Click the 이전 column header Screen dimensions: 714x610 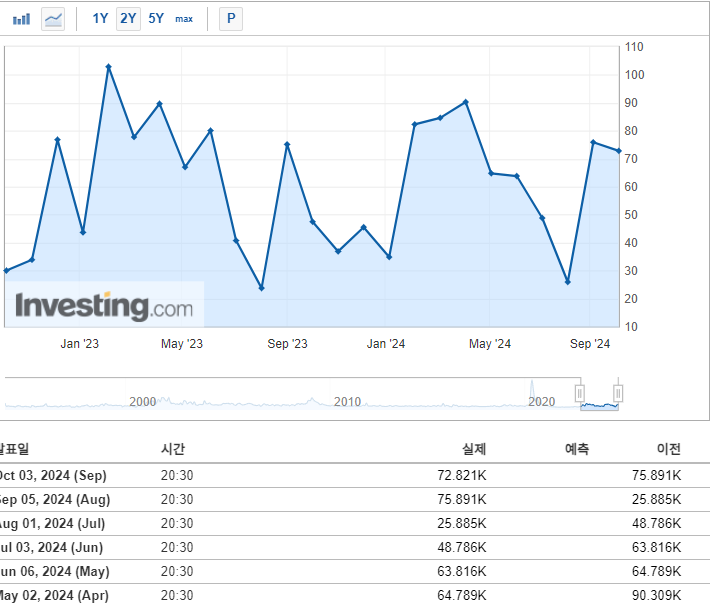coord(668,450)
